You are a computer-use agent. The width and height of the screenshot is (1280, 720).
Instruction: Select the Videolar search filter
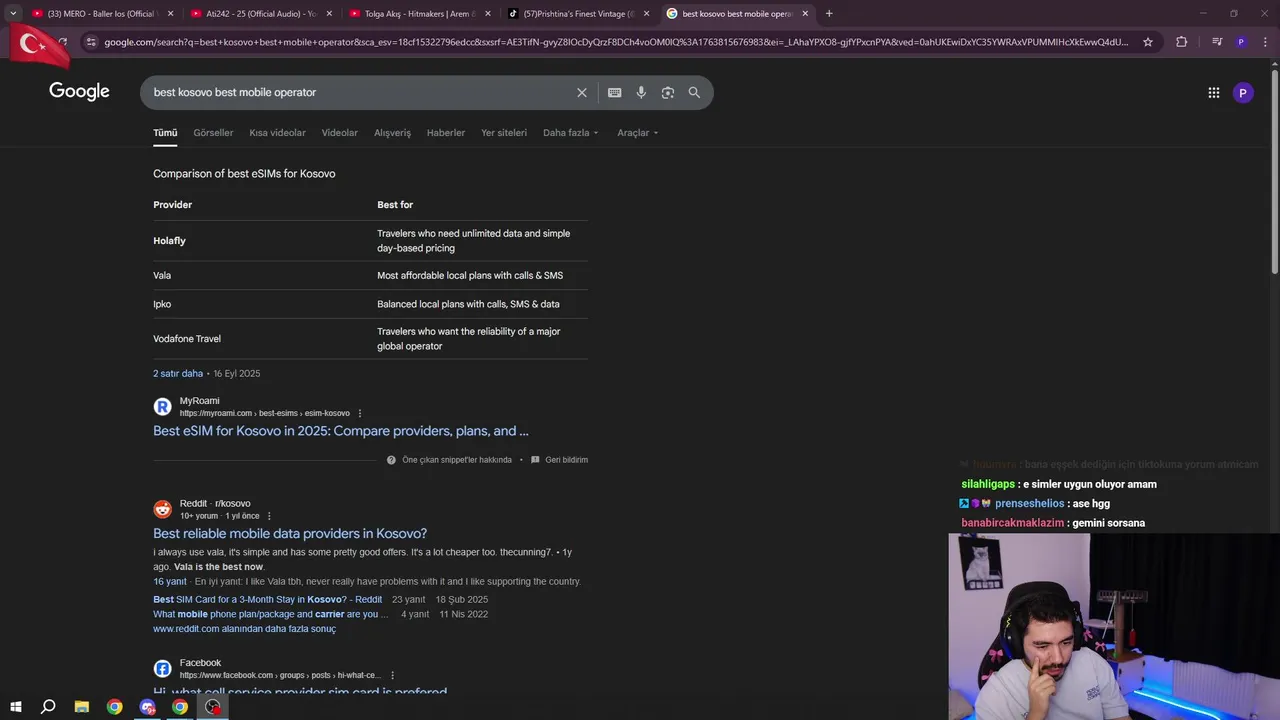[340, 133]
